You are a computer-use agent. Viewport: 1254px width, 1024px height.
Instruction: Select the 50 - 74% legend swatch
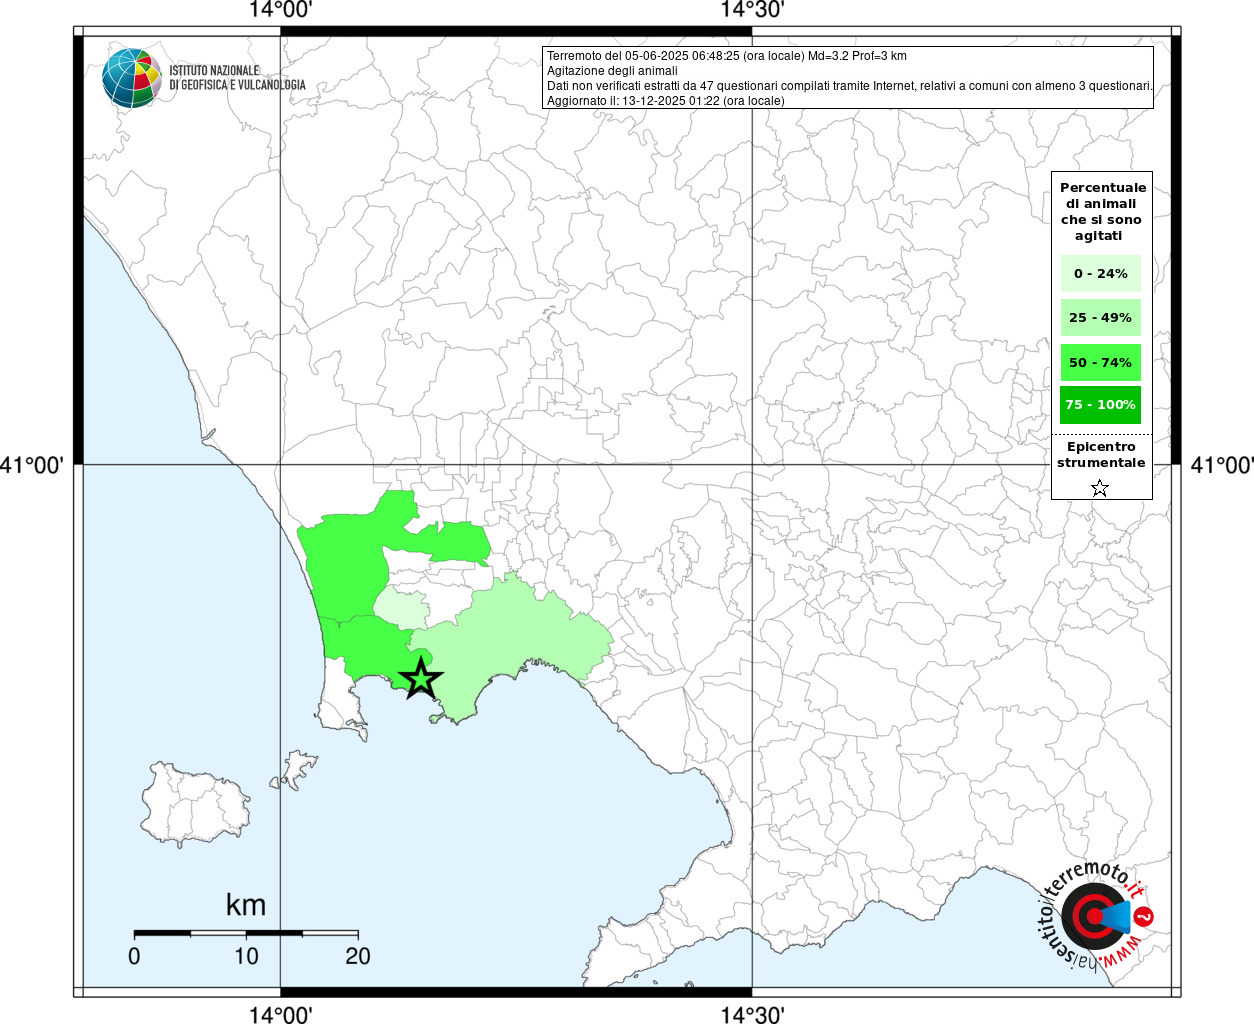(x=1100, y=362)
